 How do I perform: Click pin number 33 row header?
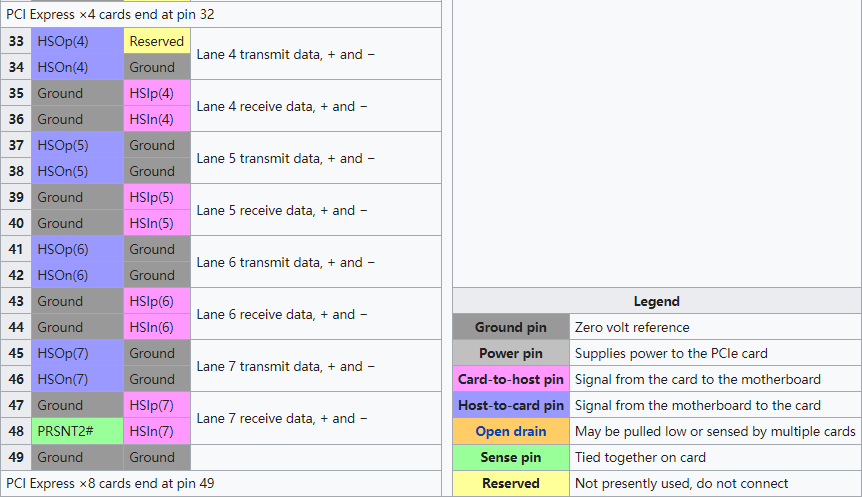pos(16,41)
